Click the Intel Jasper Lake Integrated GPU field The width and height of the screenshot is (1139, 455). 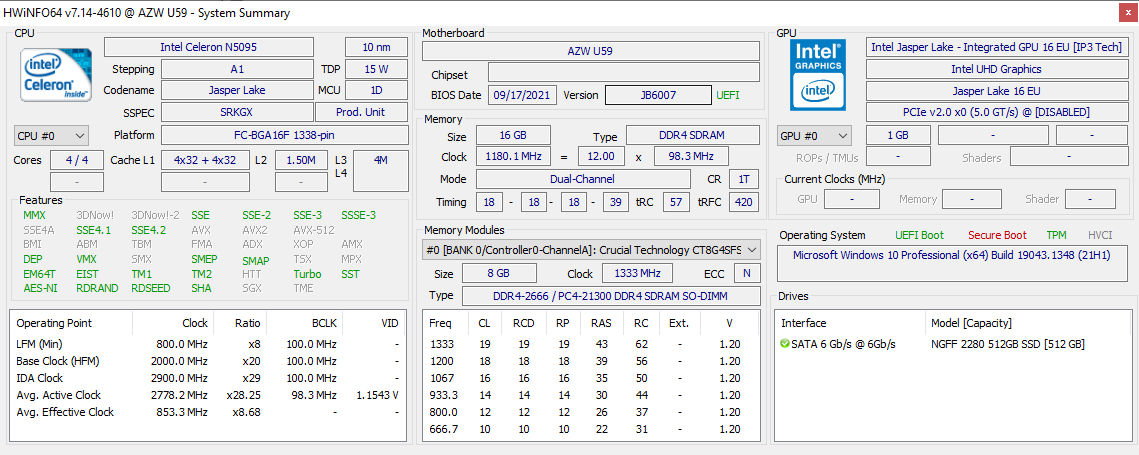[x=996, y=47]
